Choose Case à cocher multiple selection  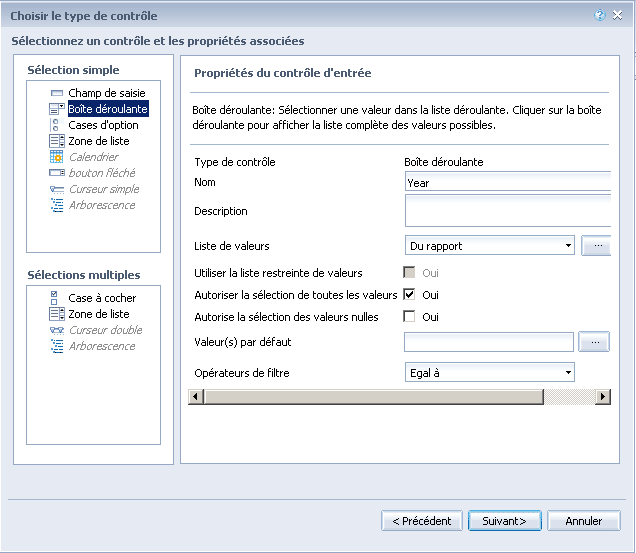click(102, 298)
